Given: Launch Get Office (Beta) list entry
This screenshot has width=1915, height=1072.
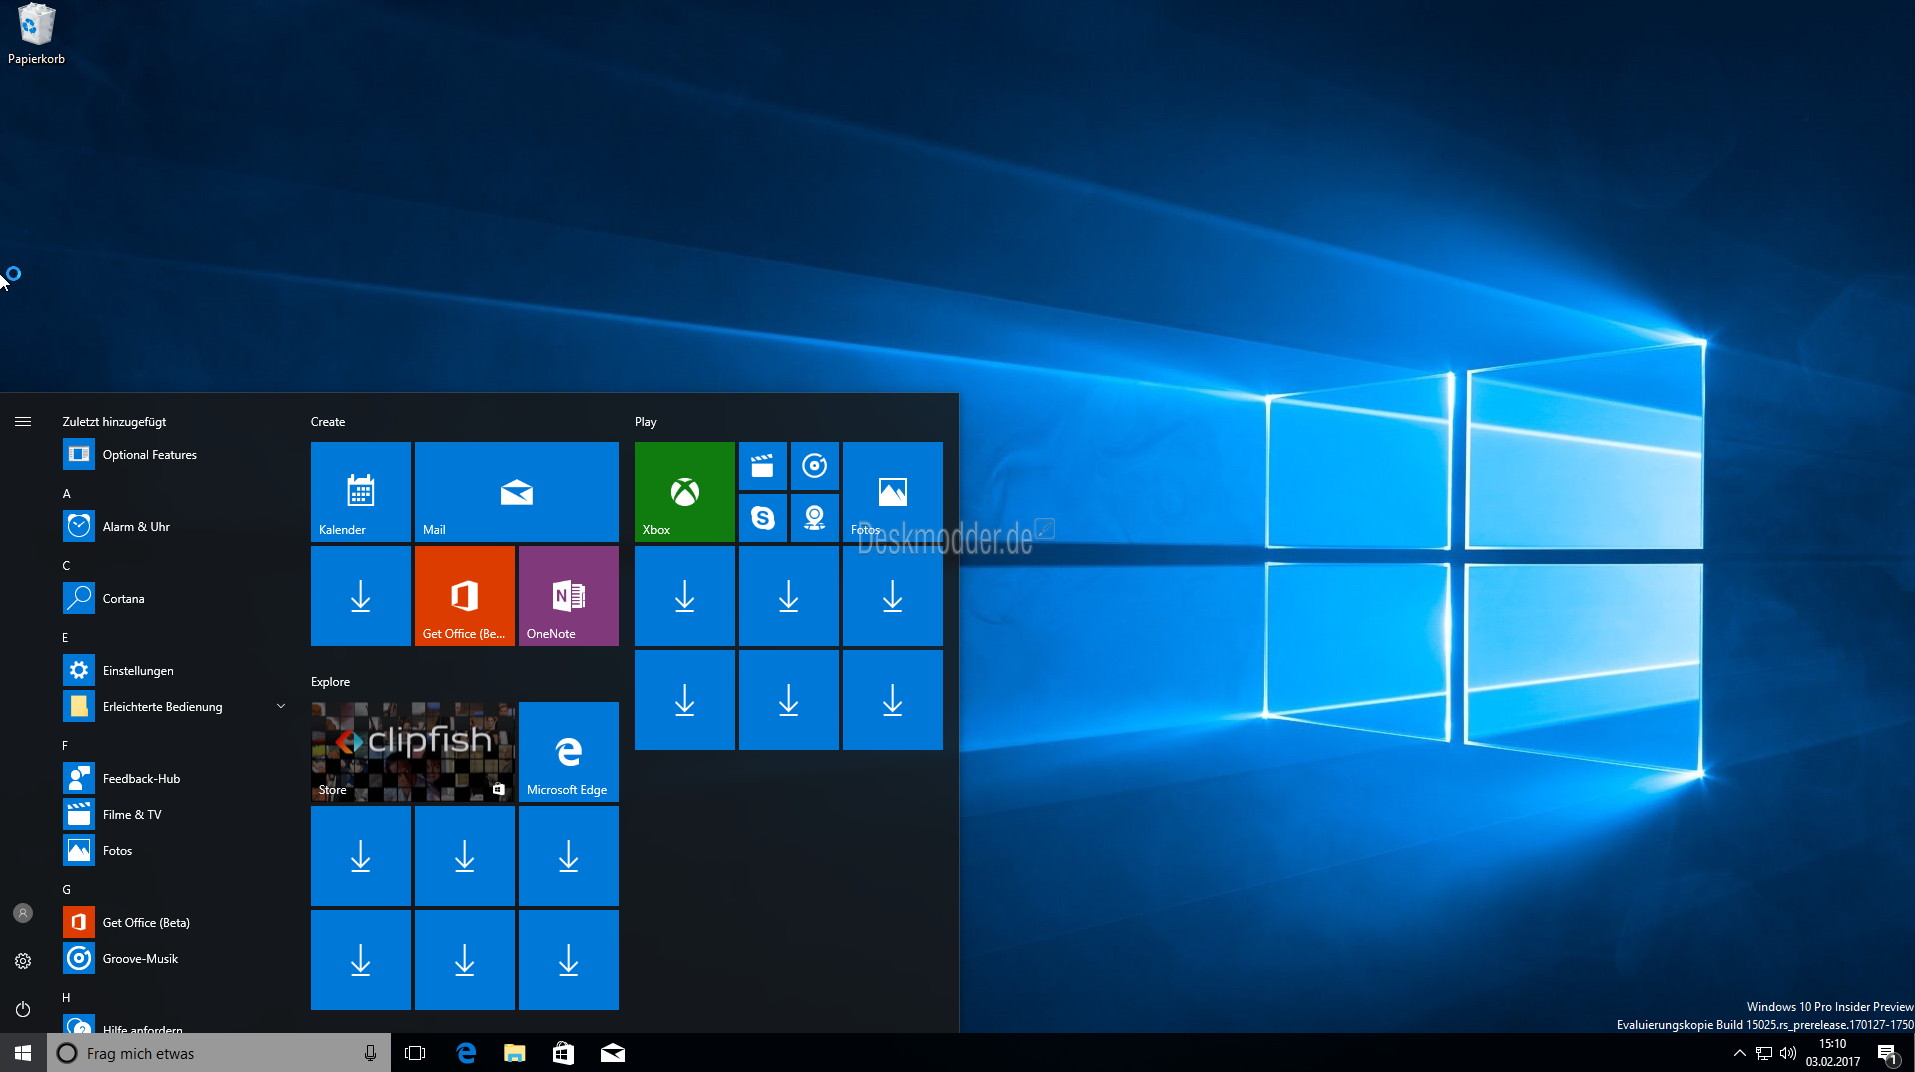Looking at the screenshot, I should pos(175,923).
